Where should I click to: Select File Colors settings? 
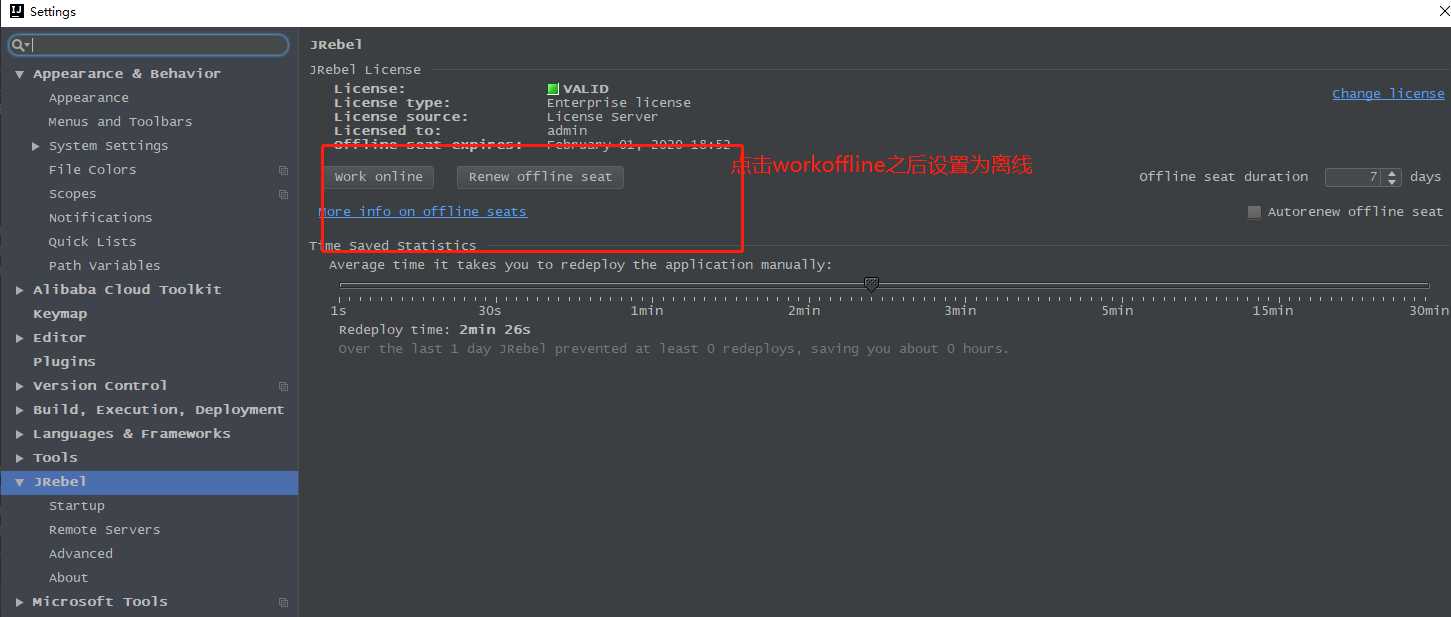[92, 170]
